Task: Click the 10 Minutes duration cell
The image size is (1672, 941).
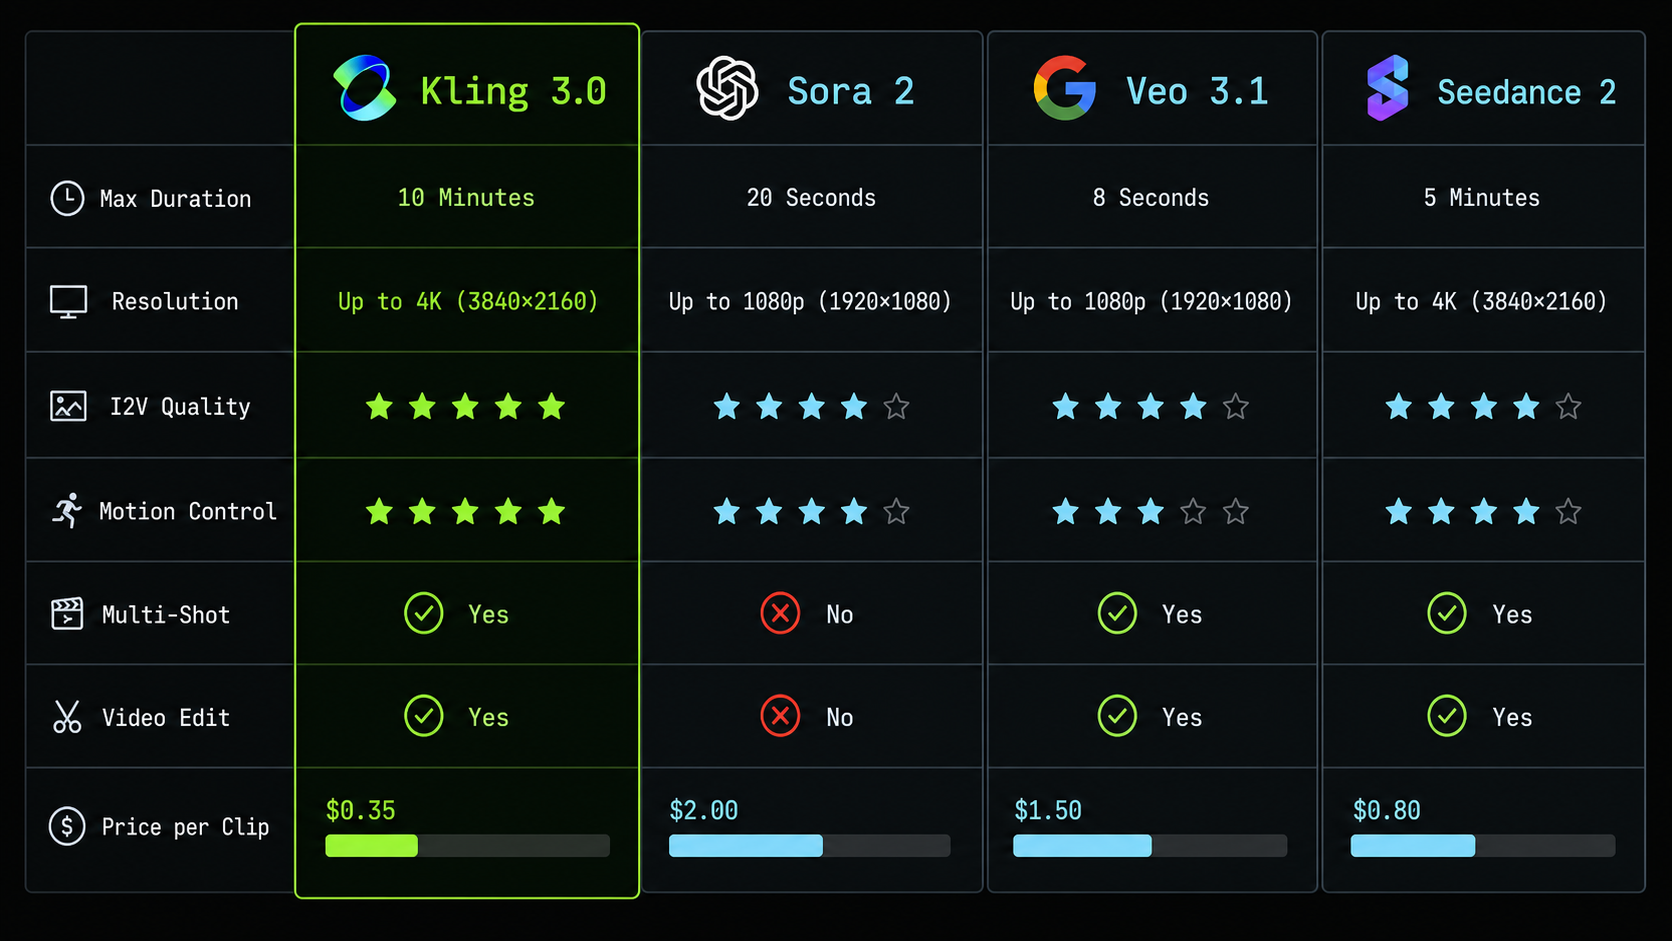Action: (x=466, y=198)
